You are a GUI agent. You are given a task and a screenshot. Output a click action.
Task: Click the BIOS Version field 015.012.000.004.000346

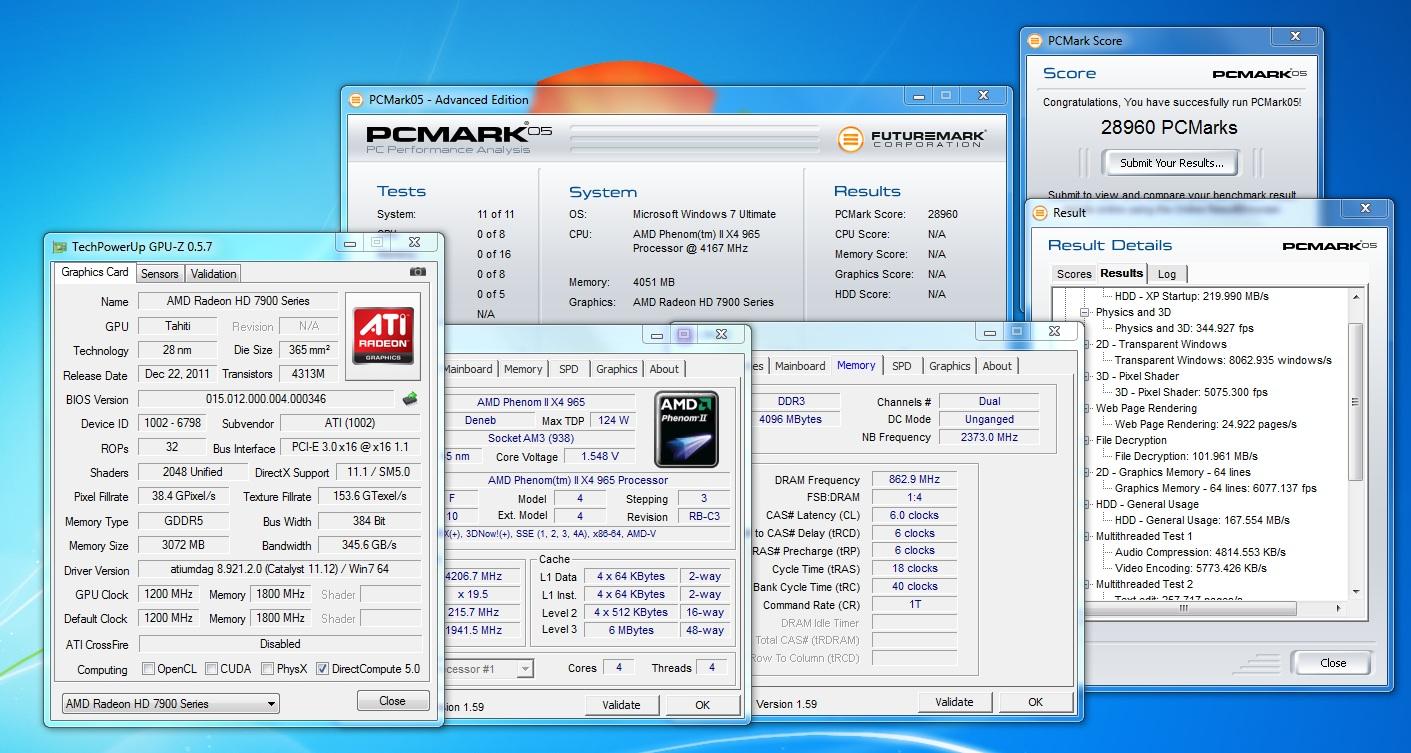tap(267, 399)
